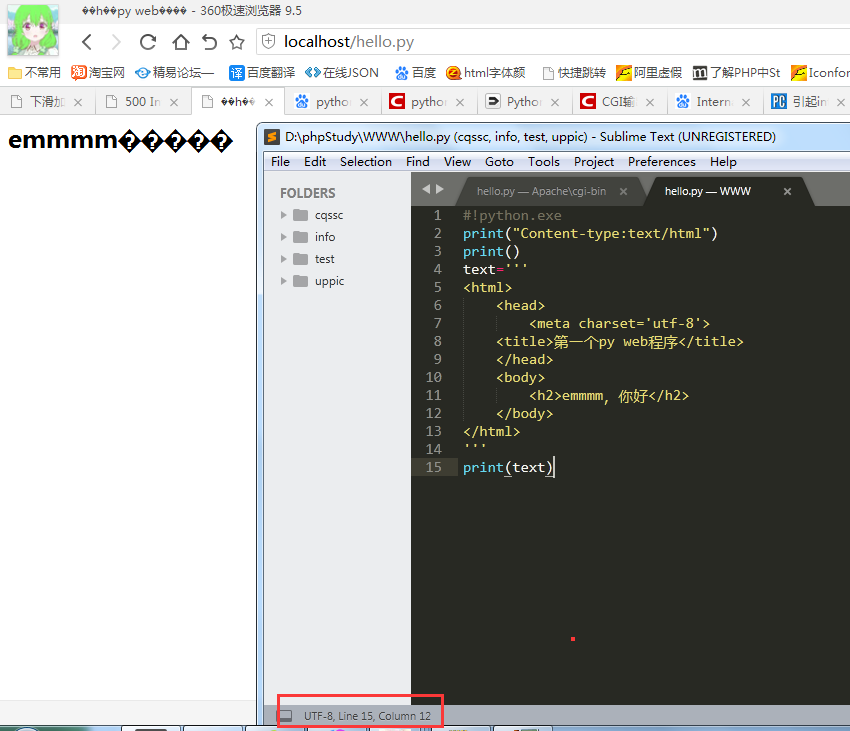Expand the info folder

point(284,237)
